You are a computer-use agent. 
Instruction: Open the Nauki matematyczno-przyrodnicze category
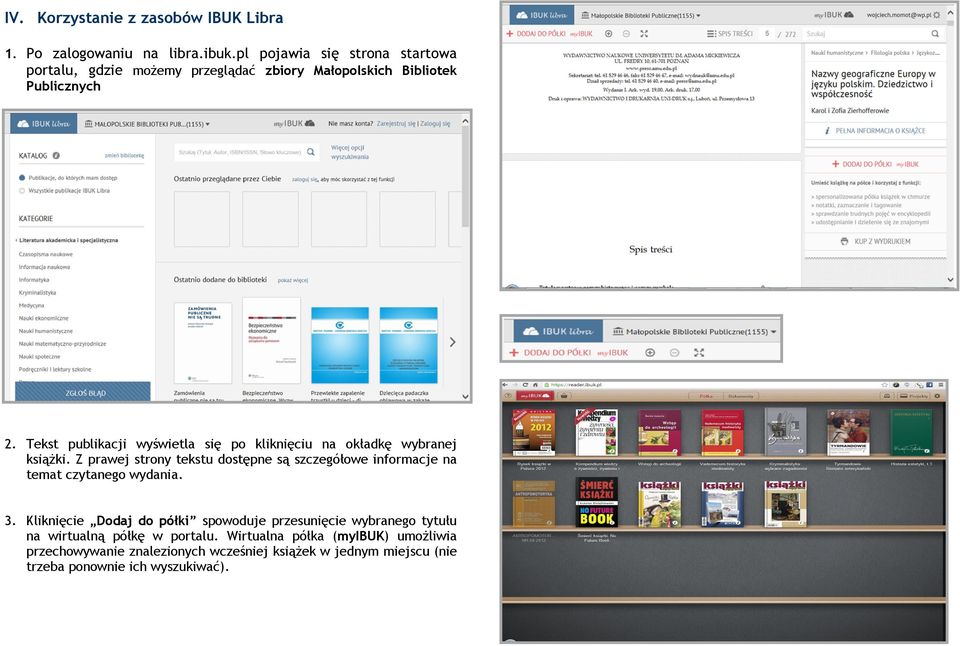click(x=62, y=344)
